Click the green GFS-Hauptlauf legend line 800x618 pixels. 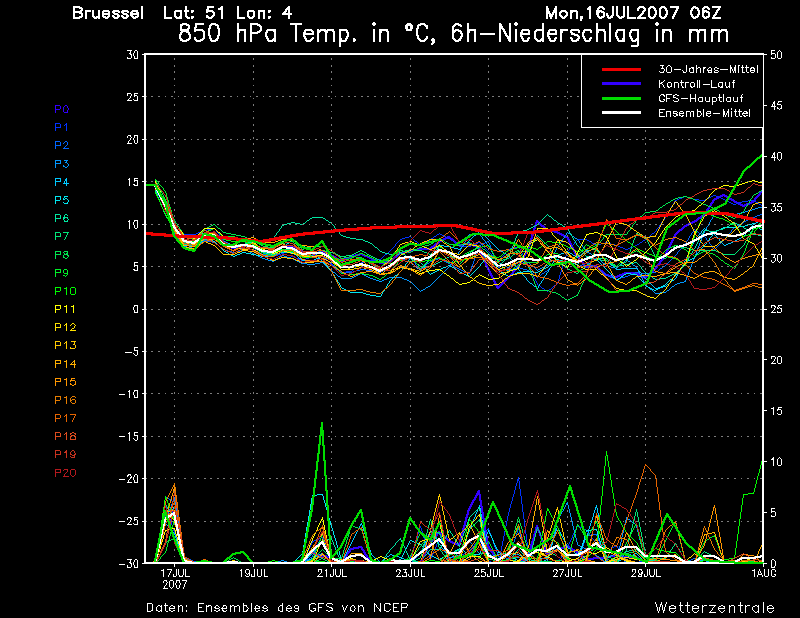tap(621, 98)
